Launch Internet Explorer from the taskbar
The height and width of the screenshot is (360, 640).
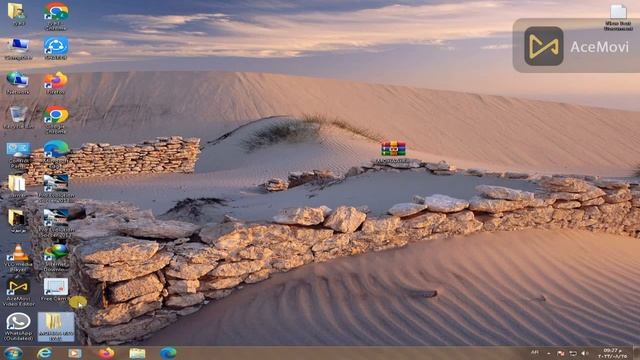[44, 353]
